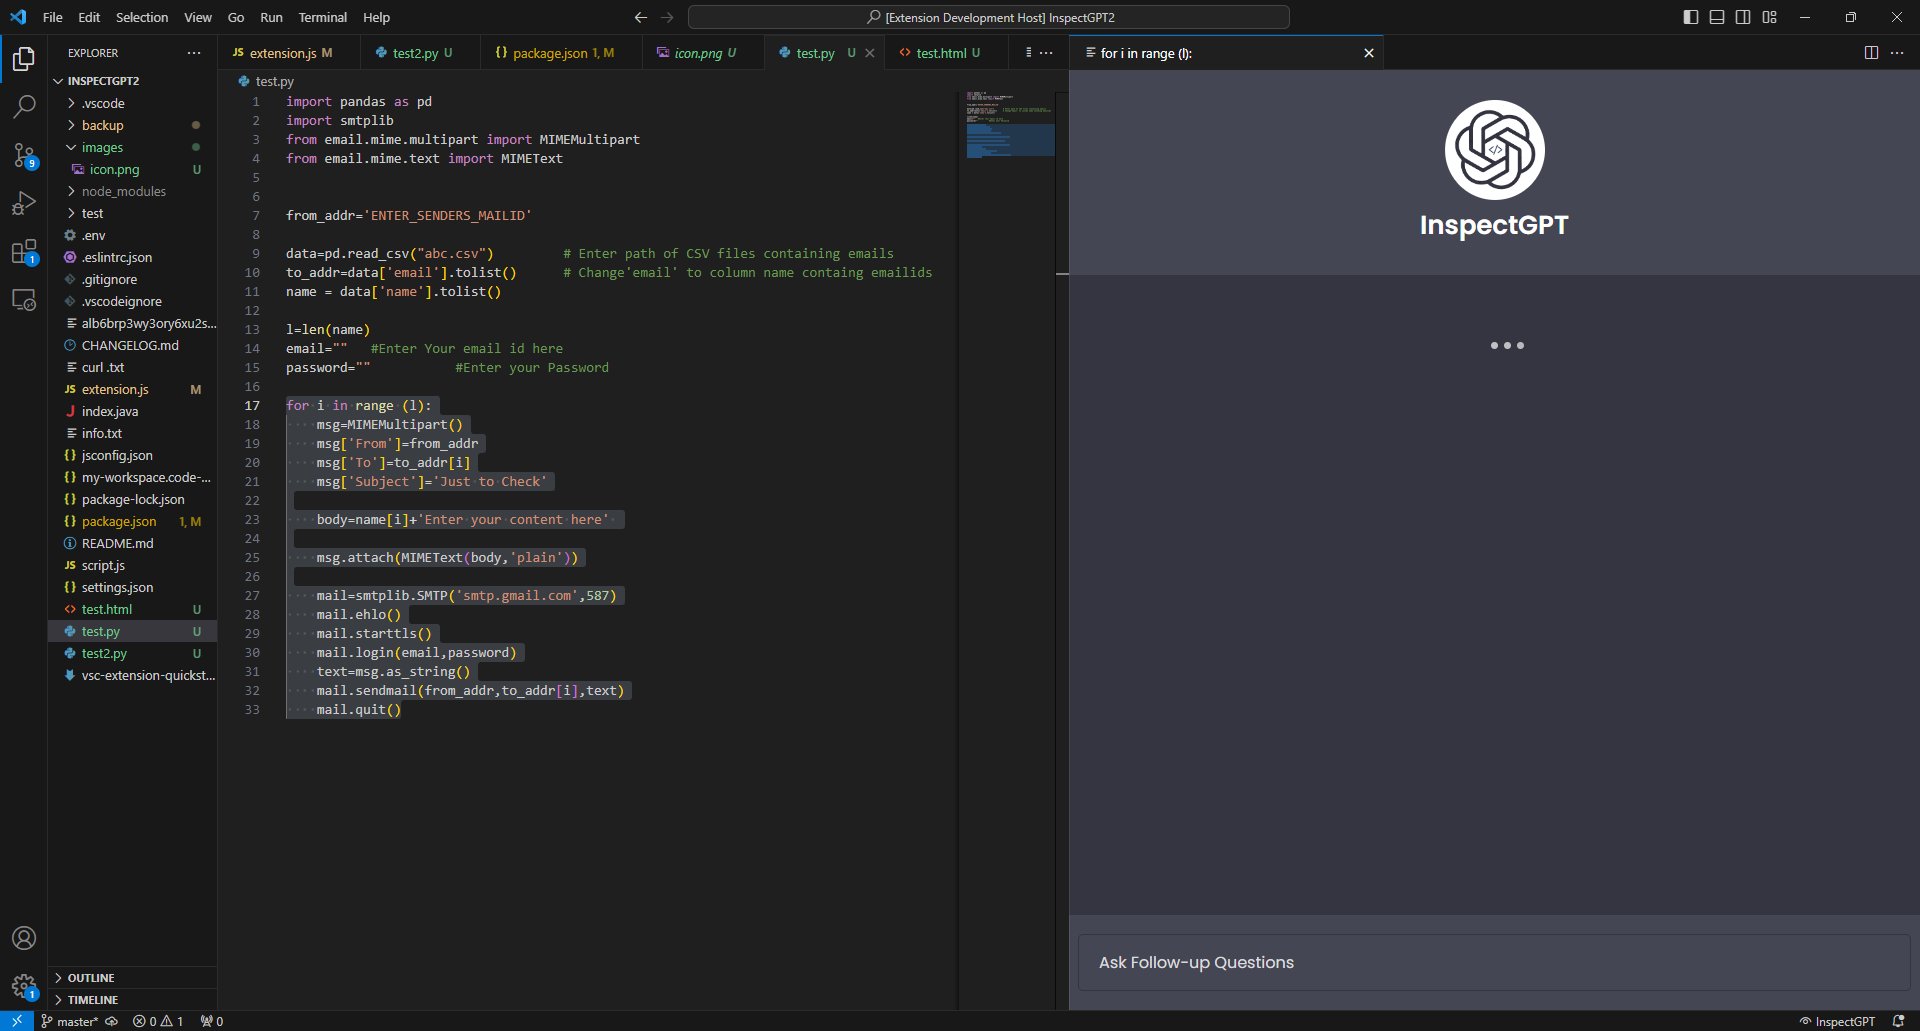This screenshot has height=1031, width=1920.
Task: Close the 'for i in range' tab
Action: click(1369, 53)
